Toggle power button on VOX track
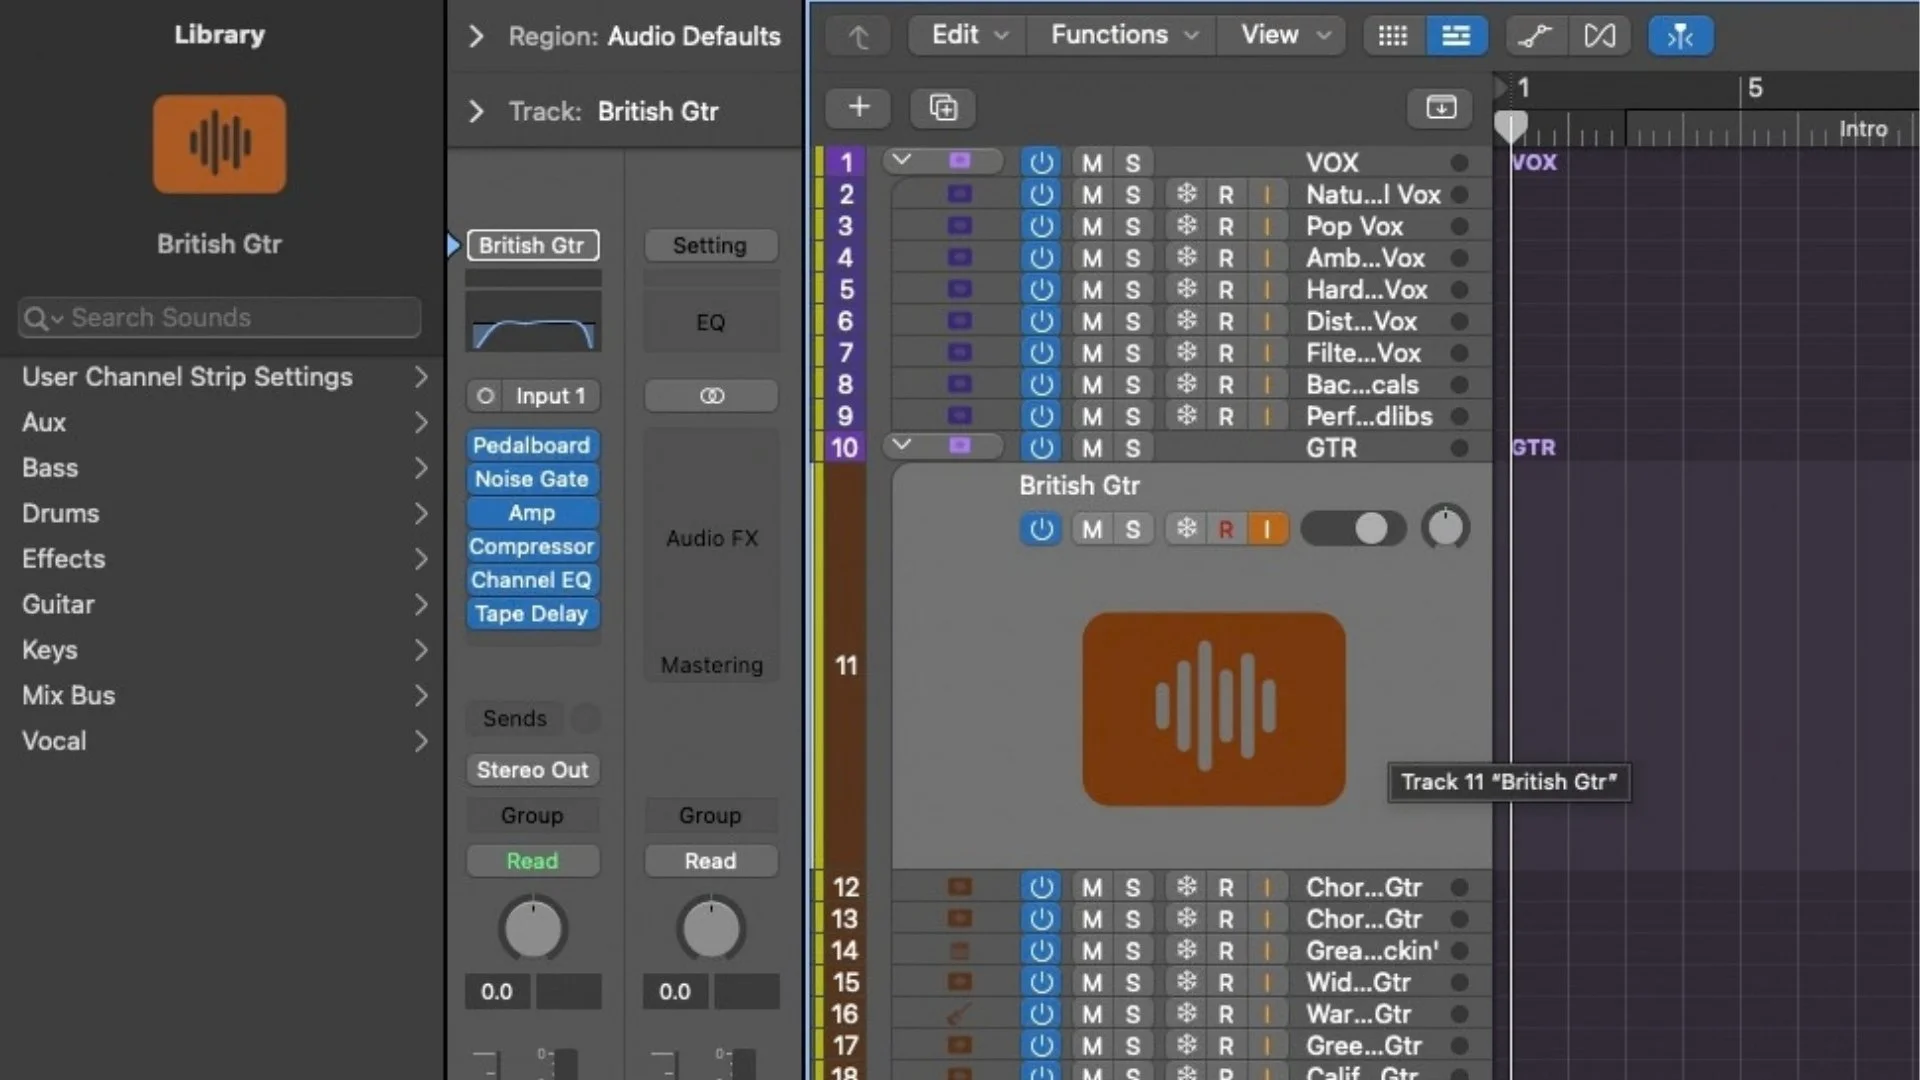The width and height of the screenshot is (1920, 1080). pyautogui.click(x=1041, y=162)
